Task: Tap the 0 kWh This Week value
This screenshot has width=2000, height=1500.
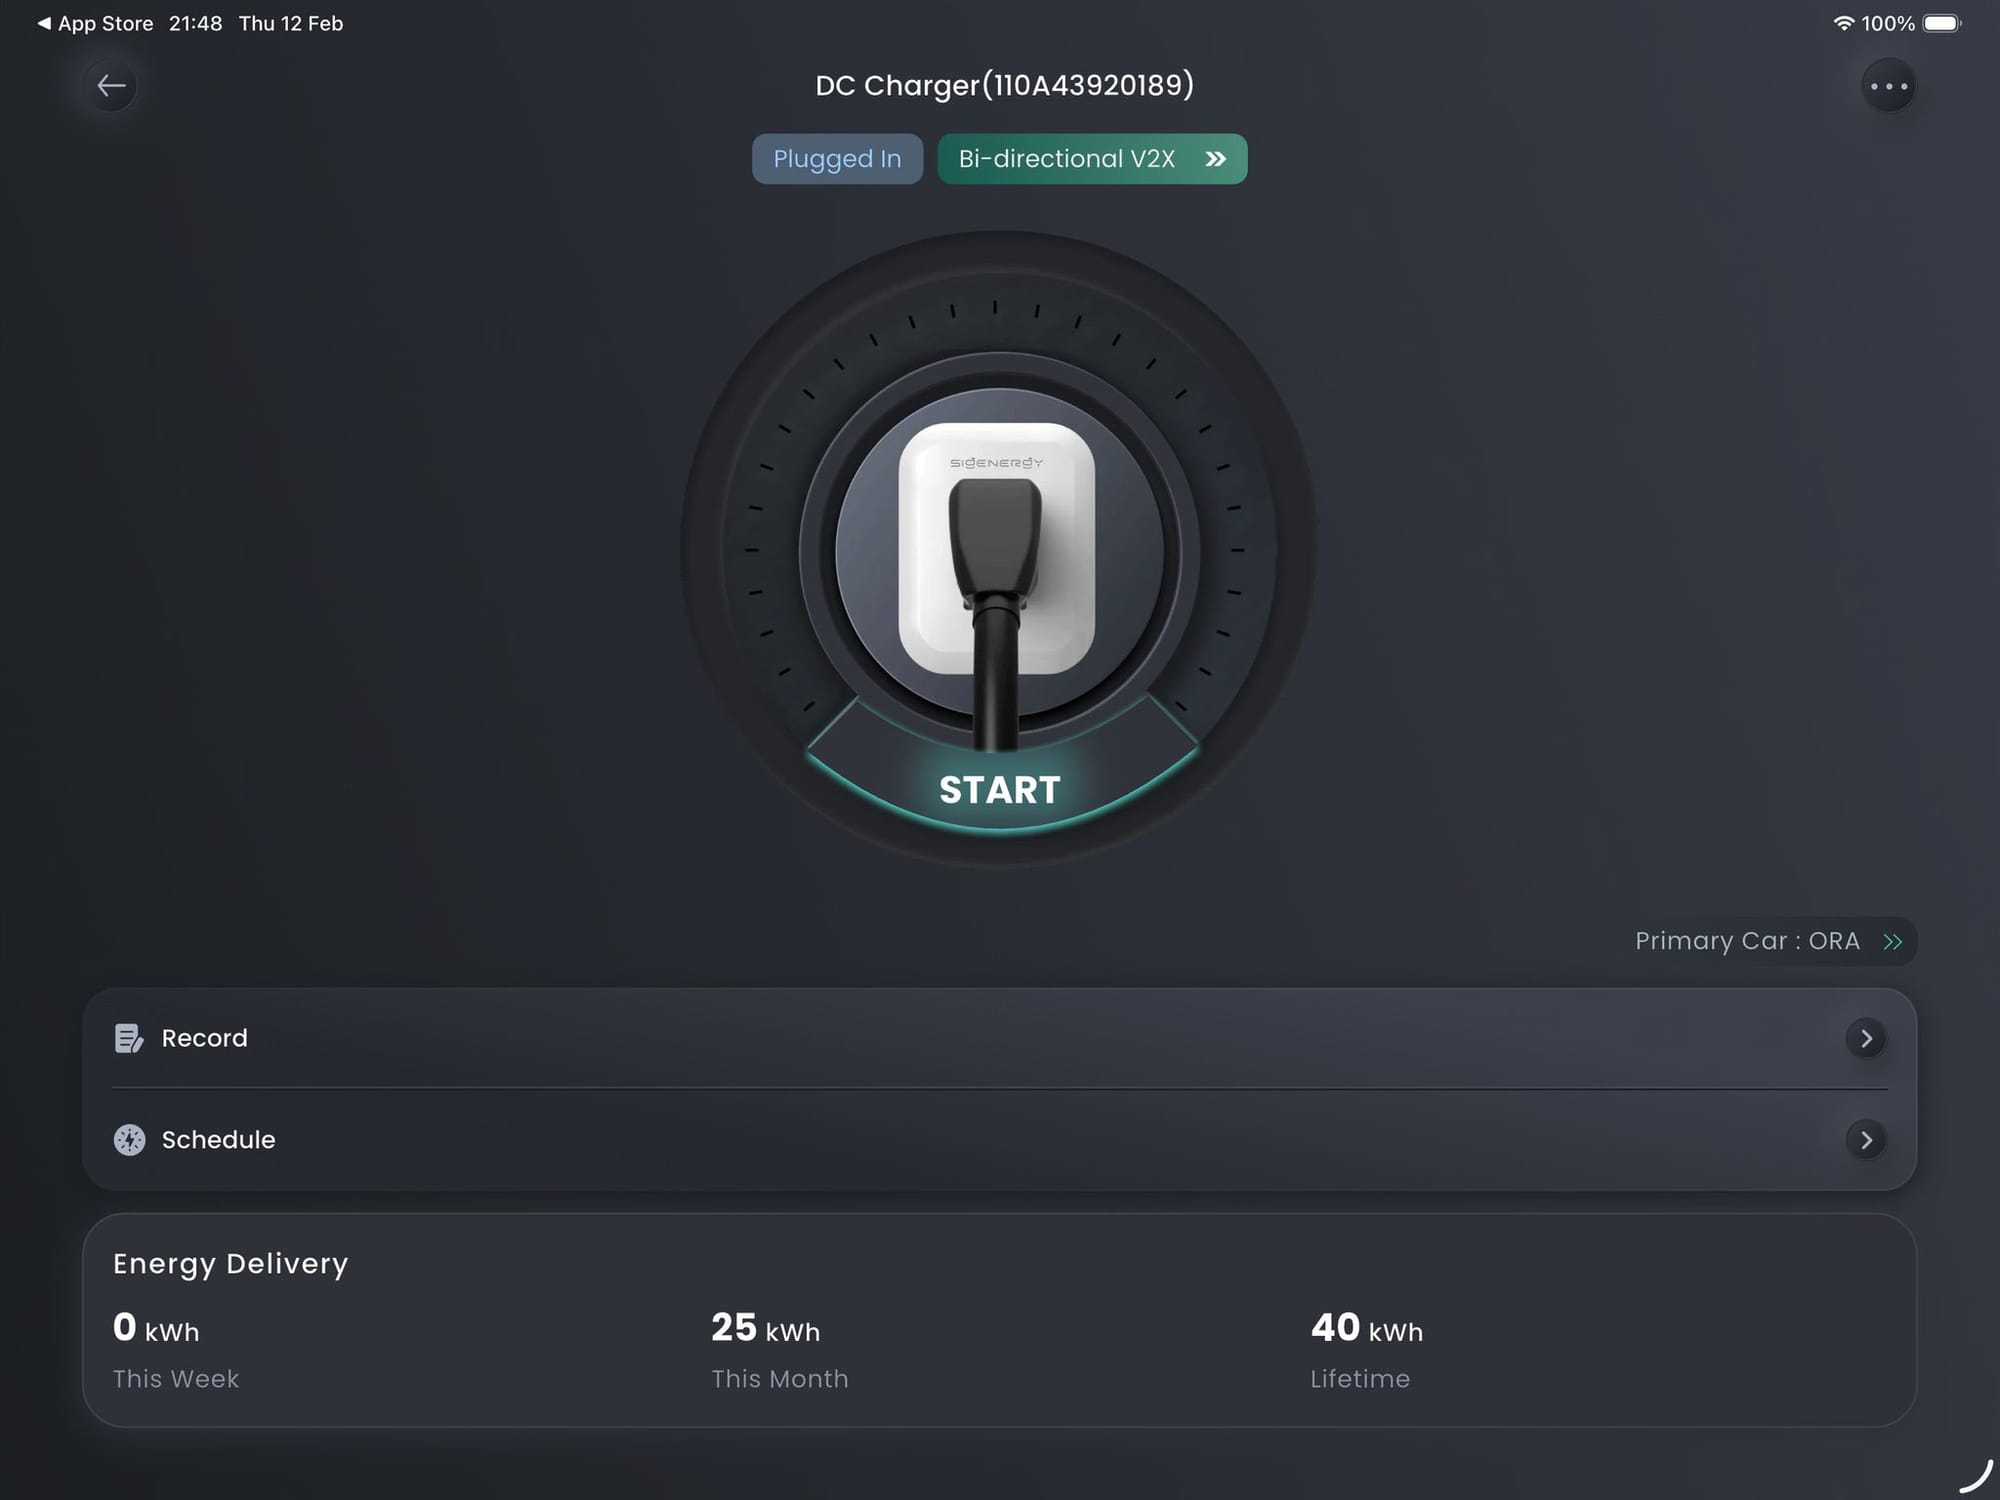Action: [x=156, y=1328]
